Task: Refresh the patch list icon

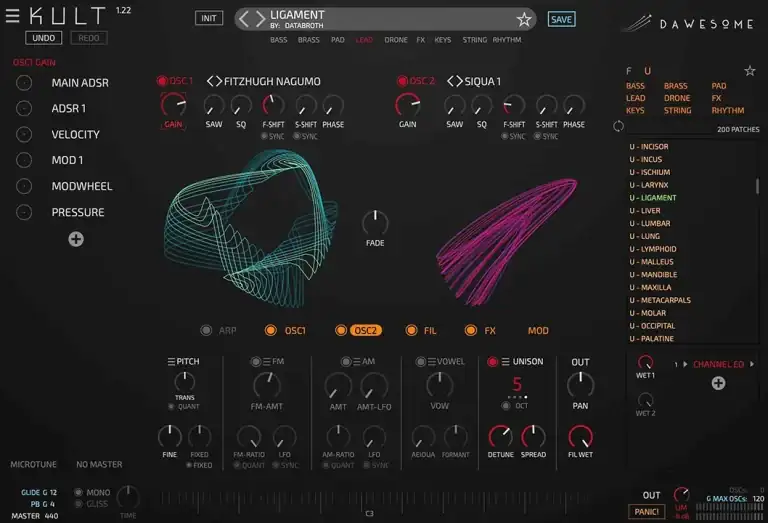Action: click(x=618, y=126)
